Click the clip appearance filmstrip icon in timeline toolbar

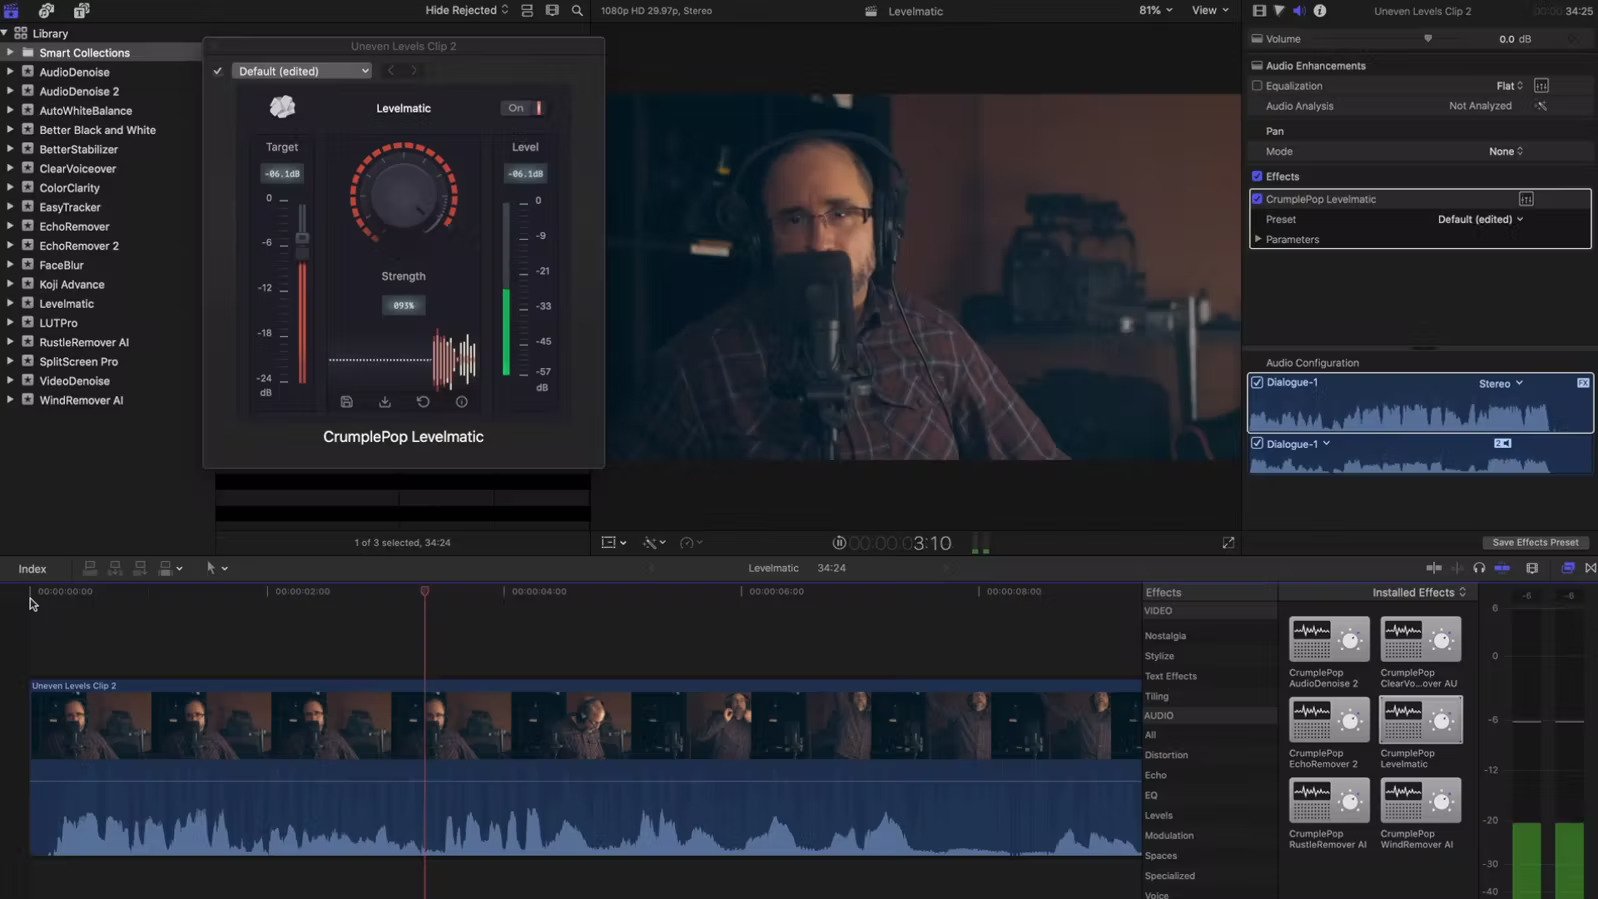tap(1532, 568)
